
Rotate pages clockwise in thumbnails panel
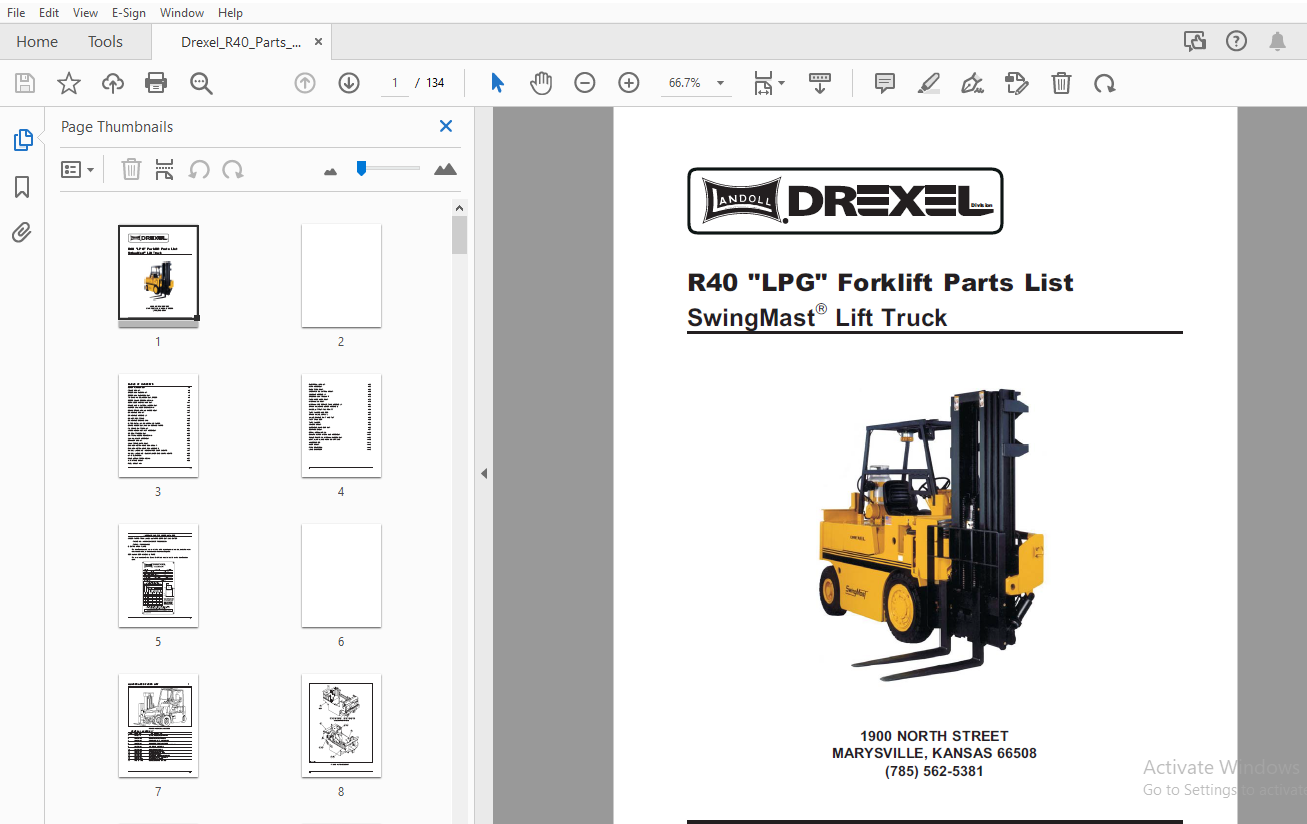click(233, 169)
